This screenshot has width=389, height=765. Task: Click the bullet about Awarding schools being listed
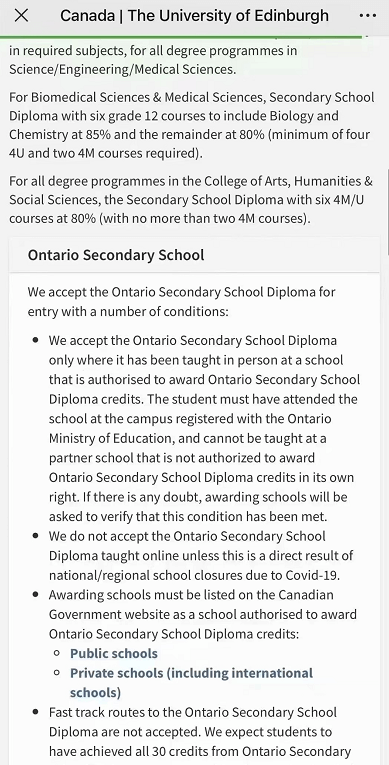coord(203,614)
